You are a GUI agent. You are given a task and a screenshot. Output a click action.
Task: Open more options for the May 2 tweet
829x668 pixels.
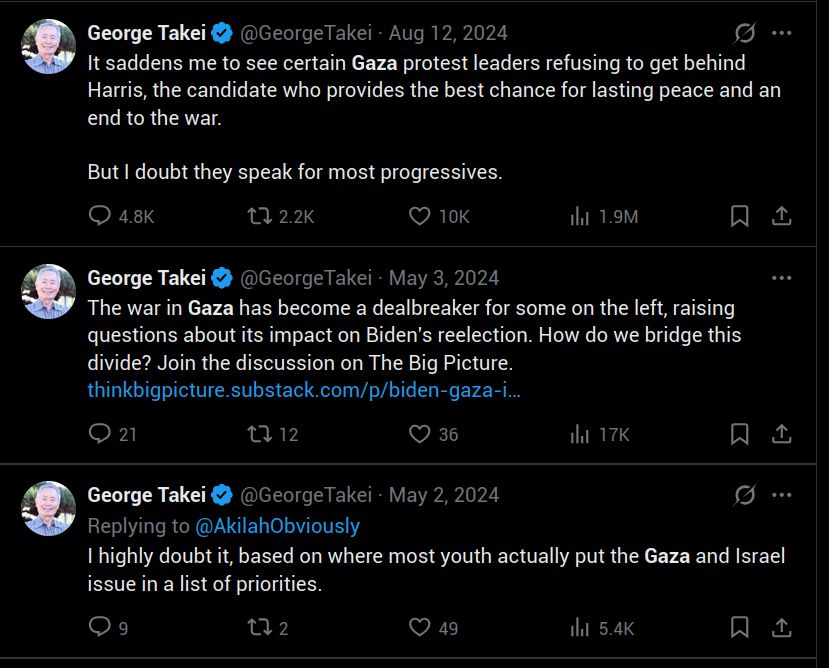pyautogui.click(x=783, y=494)
